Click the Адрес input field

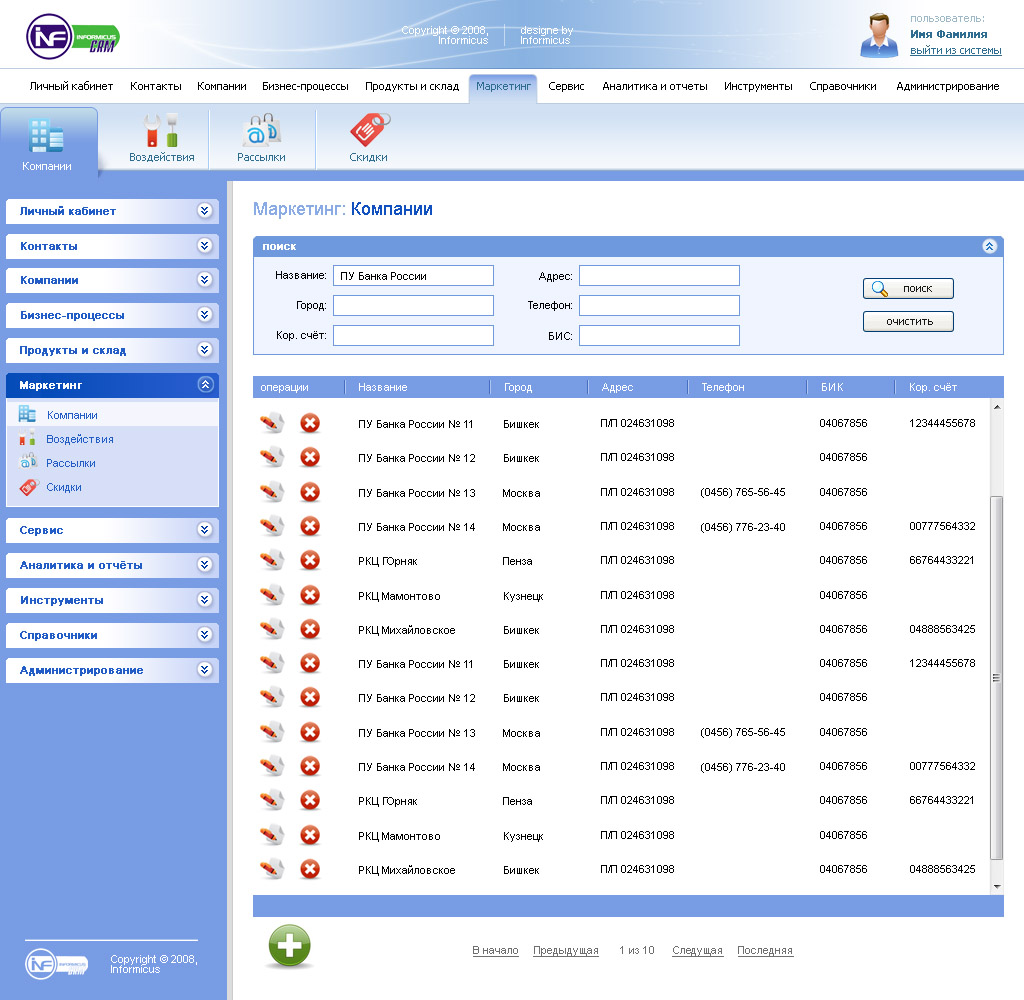659,275
